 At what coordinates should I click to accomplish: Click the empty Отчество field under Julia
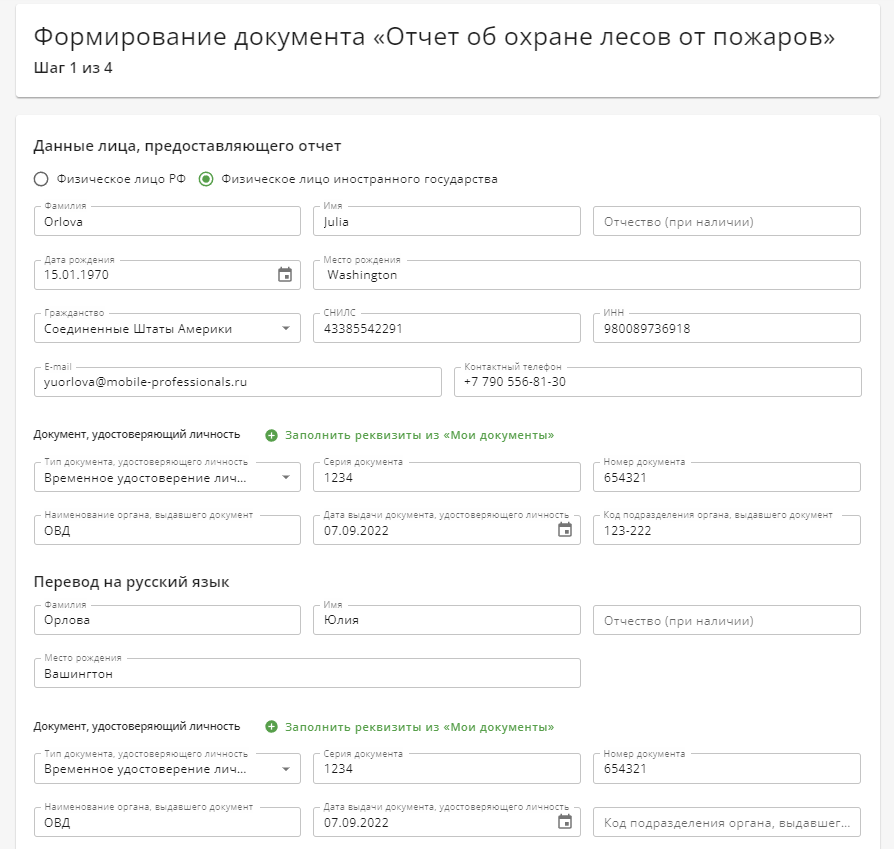click(726, 221)
